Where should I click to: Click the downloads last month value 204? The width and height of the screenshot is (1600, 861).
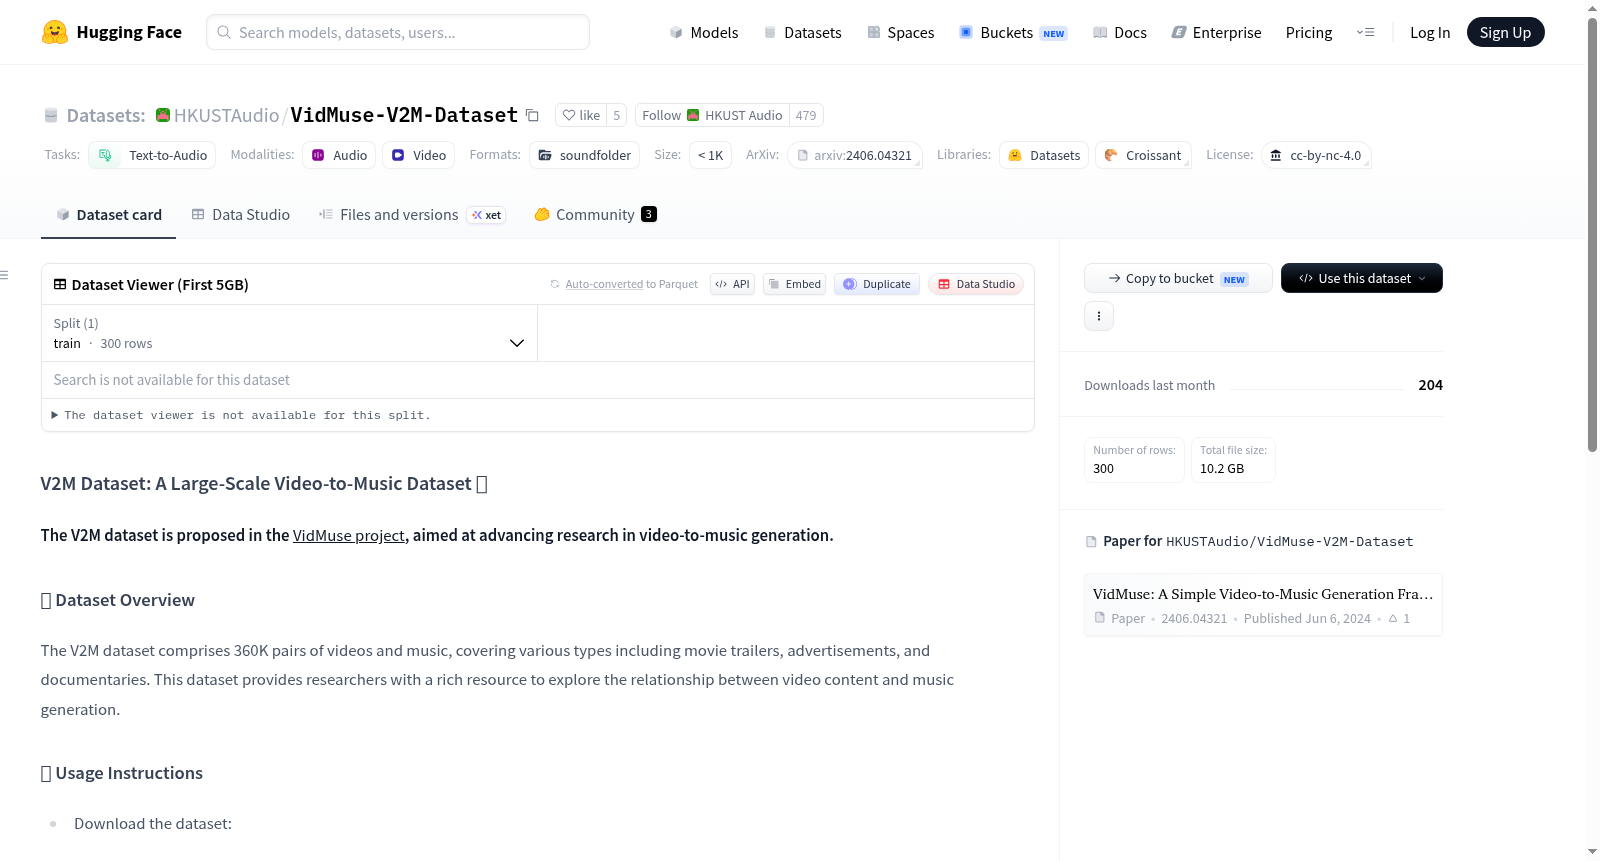pos(1431,385)
